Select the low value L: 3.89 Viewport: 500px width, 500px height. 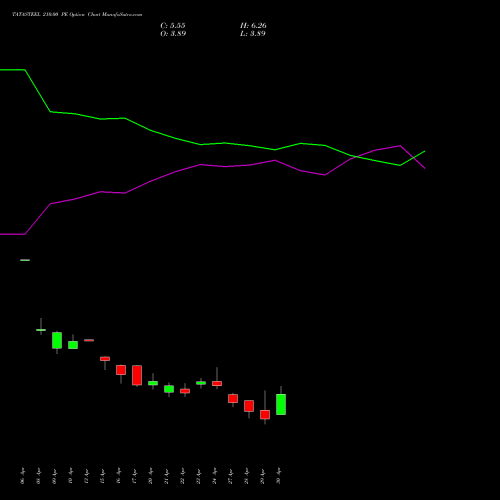(x=253, y=33)
